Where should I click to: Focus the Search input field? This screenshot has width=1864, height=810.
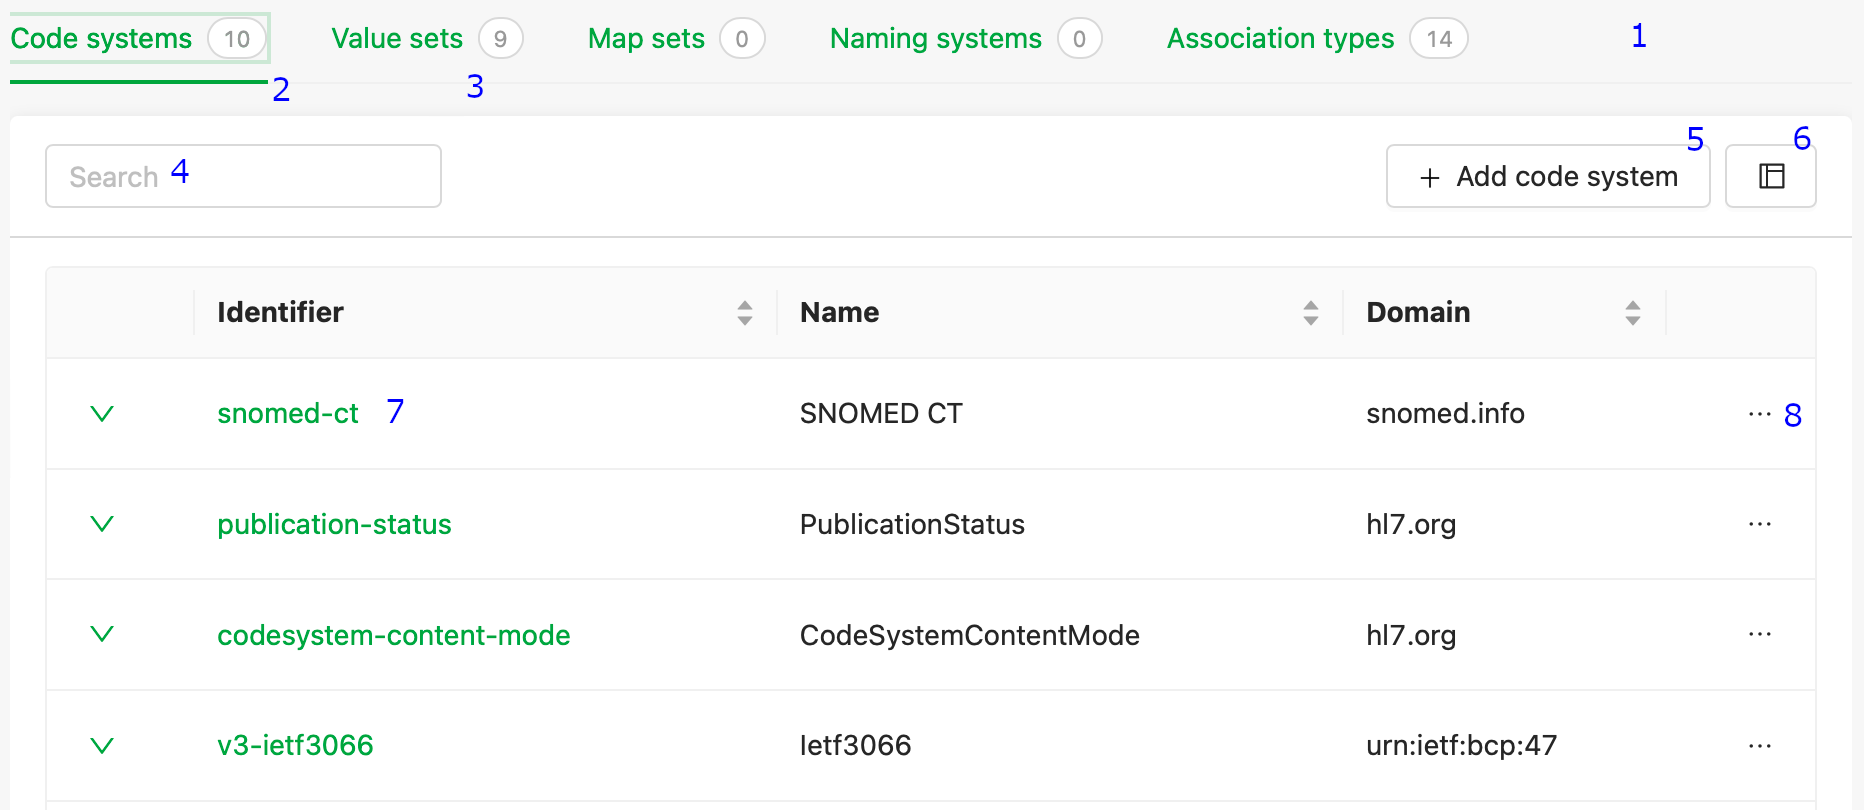tap(243, 176)
